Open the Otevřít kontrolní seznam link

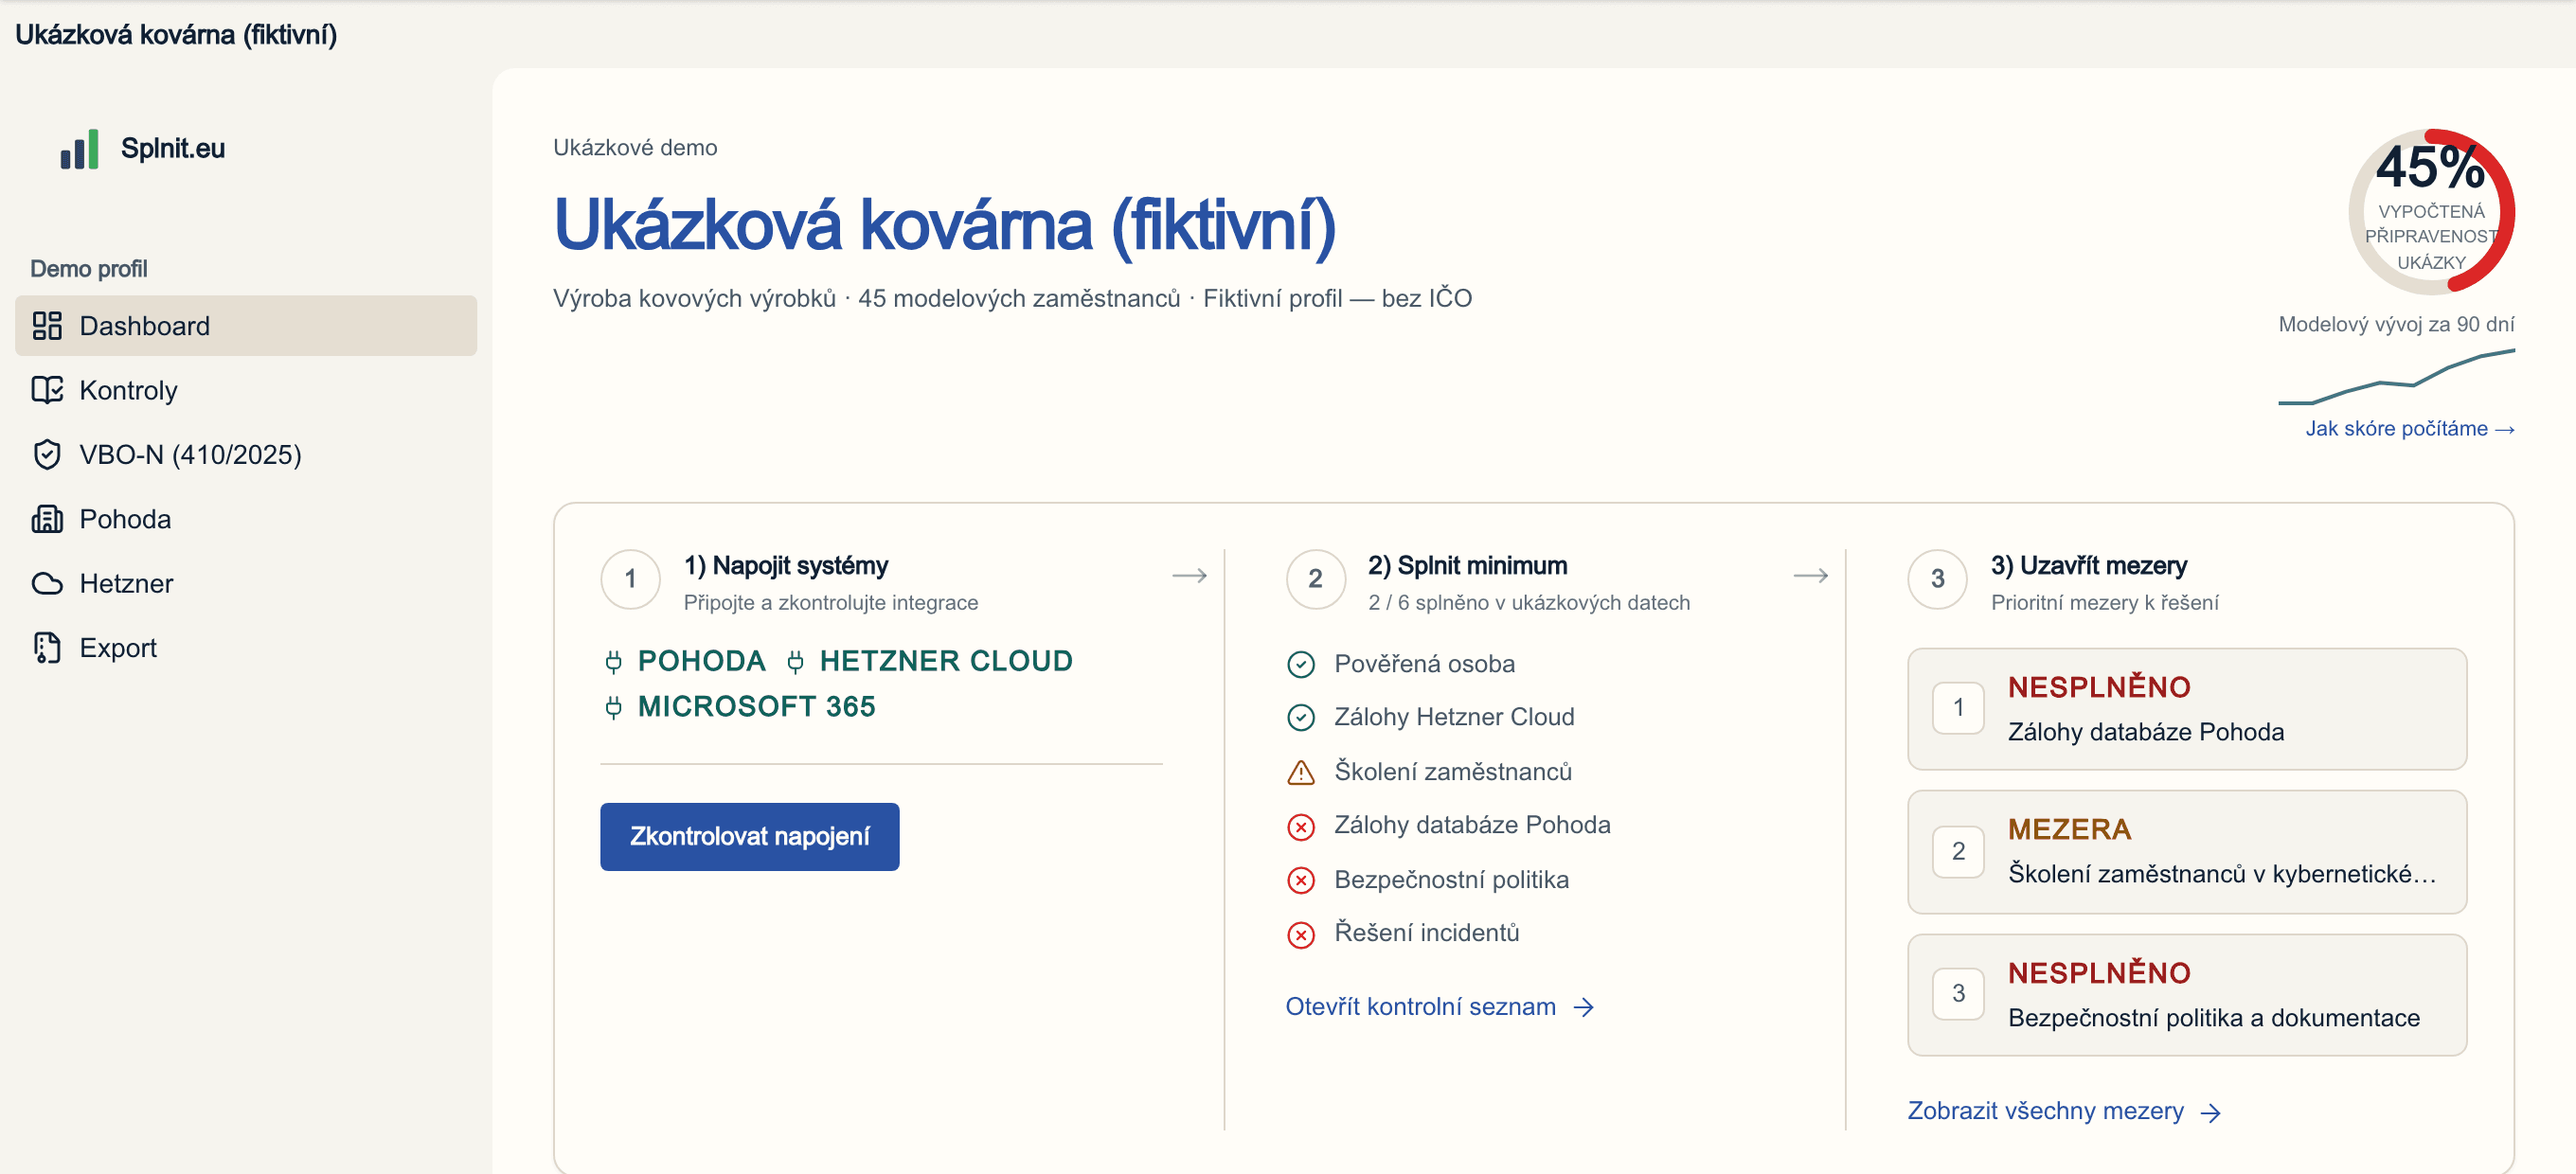1440,1007
